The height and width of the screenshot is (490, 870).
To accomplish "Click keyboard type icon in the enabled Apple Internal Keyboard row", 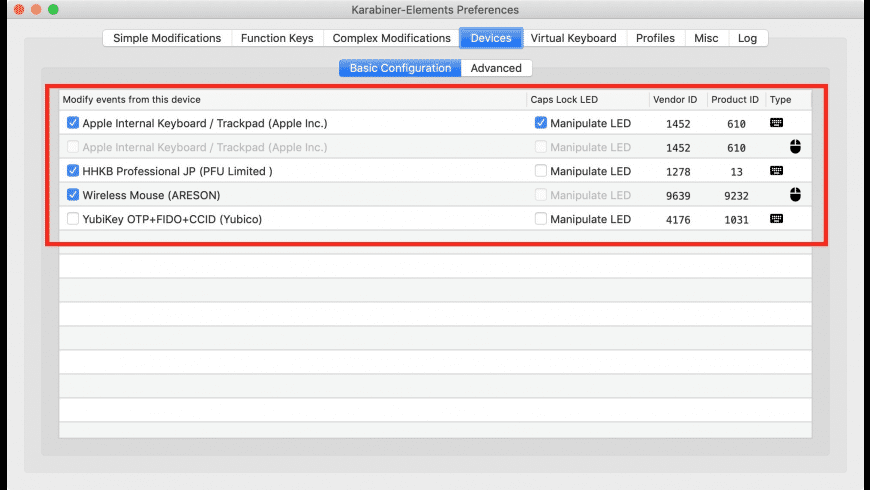I will [x=776, y=123].
